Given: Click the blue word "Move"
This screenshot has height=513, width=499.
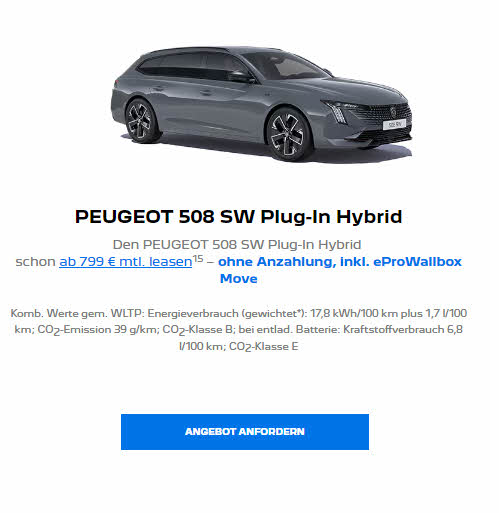Looking at the screenshot, I should (239, 279).
